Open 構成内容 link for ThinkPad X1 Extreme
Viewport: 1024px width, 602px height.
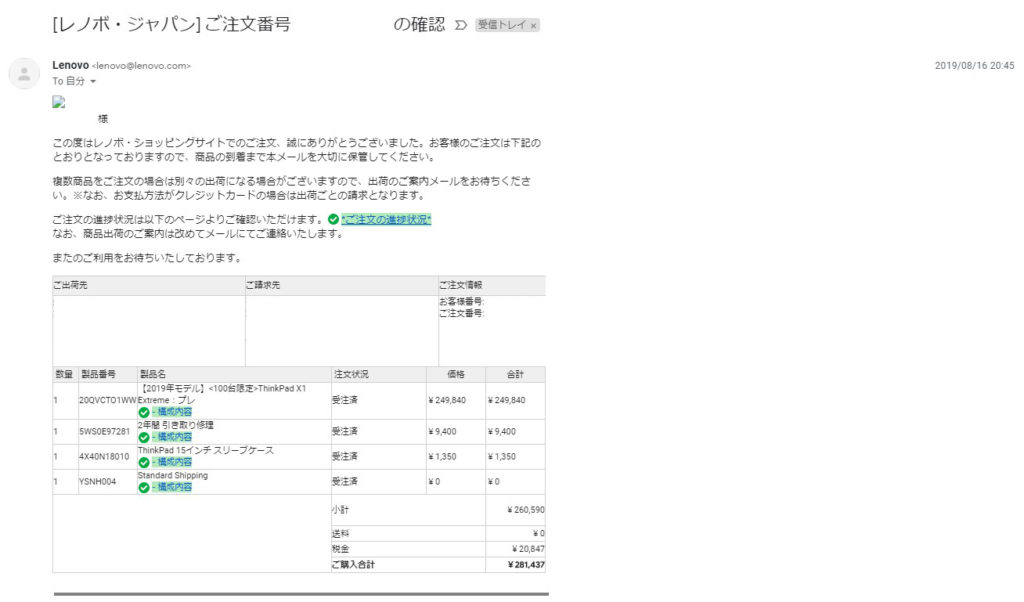pos(172,412)
